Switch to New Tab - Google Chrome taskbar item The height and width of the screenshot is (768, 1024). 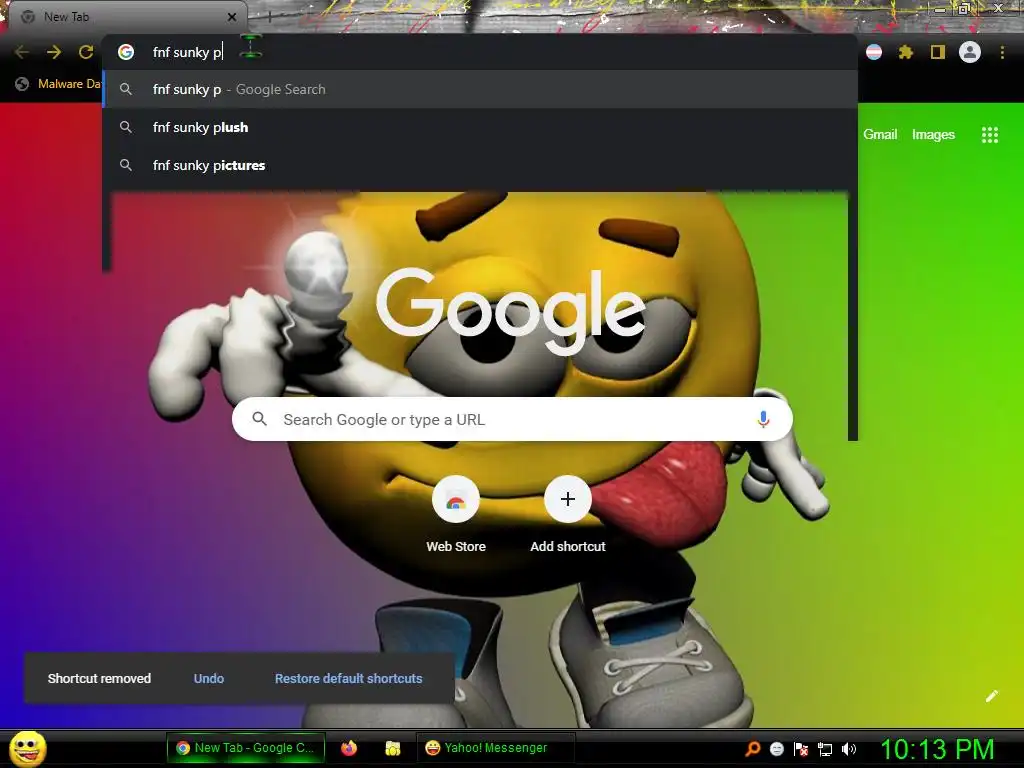click(x=246, y=748)
